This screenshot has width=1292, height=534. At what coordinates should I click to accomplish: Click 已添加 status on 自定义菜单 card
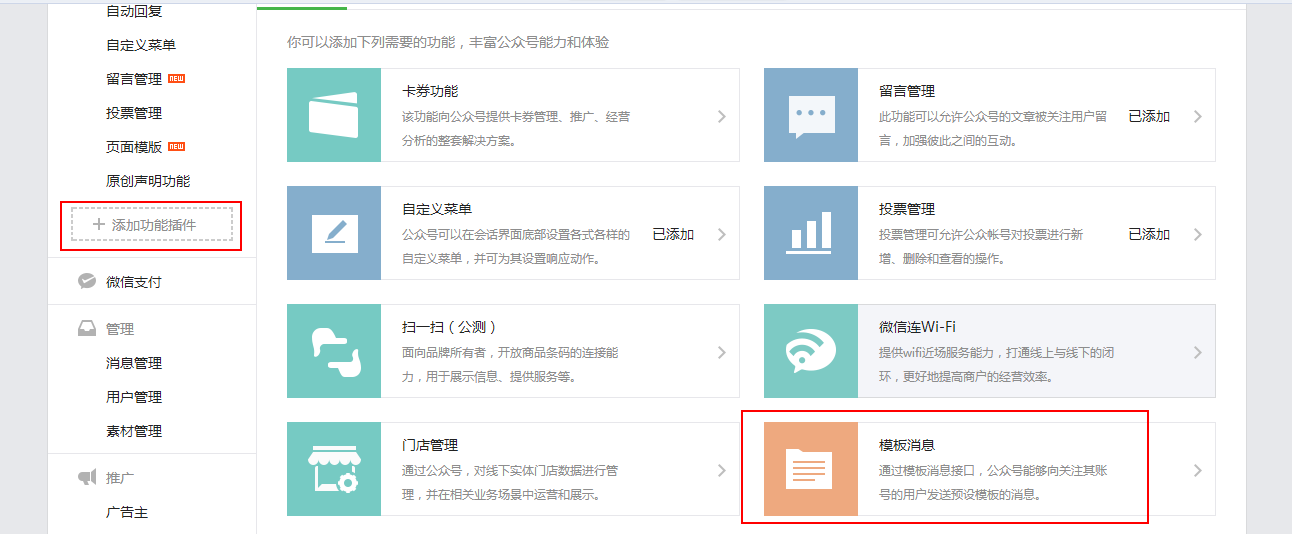[673, 234]
